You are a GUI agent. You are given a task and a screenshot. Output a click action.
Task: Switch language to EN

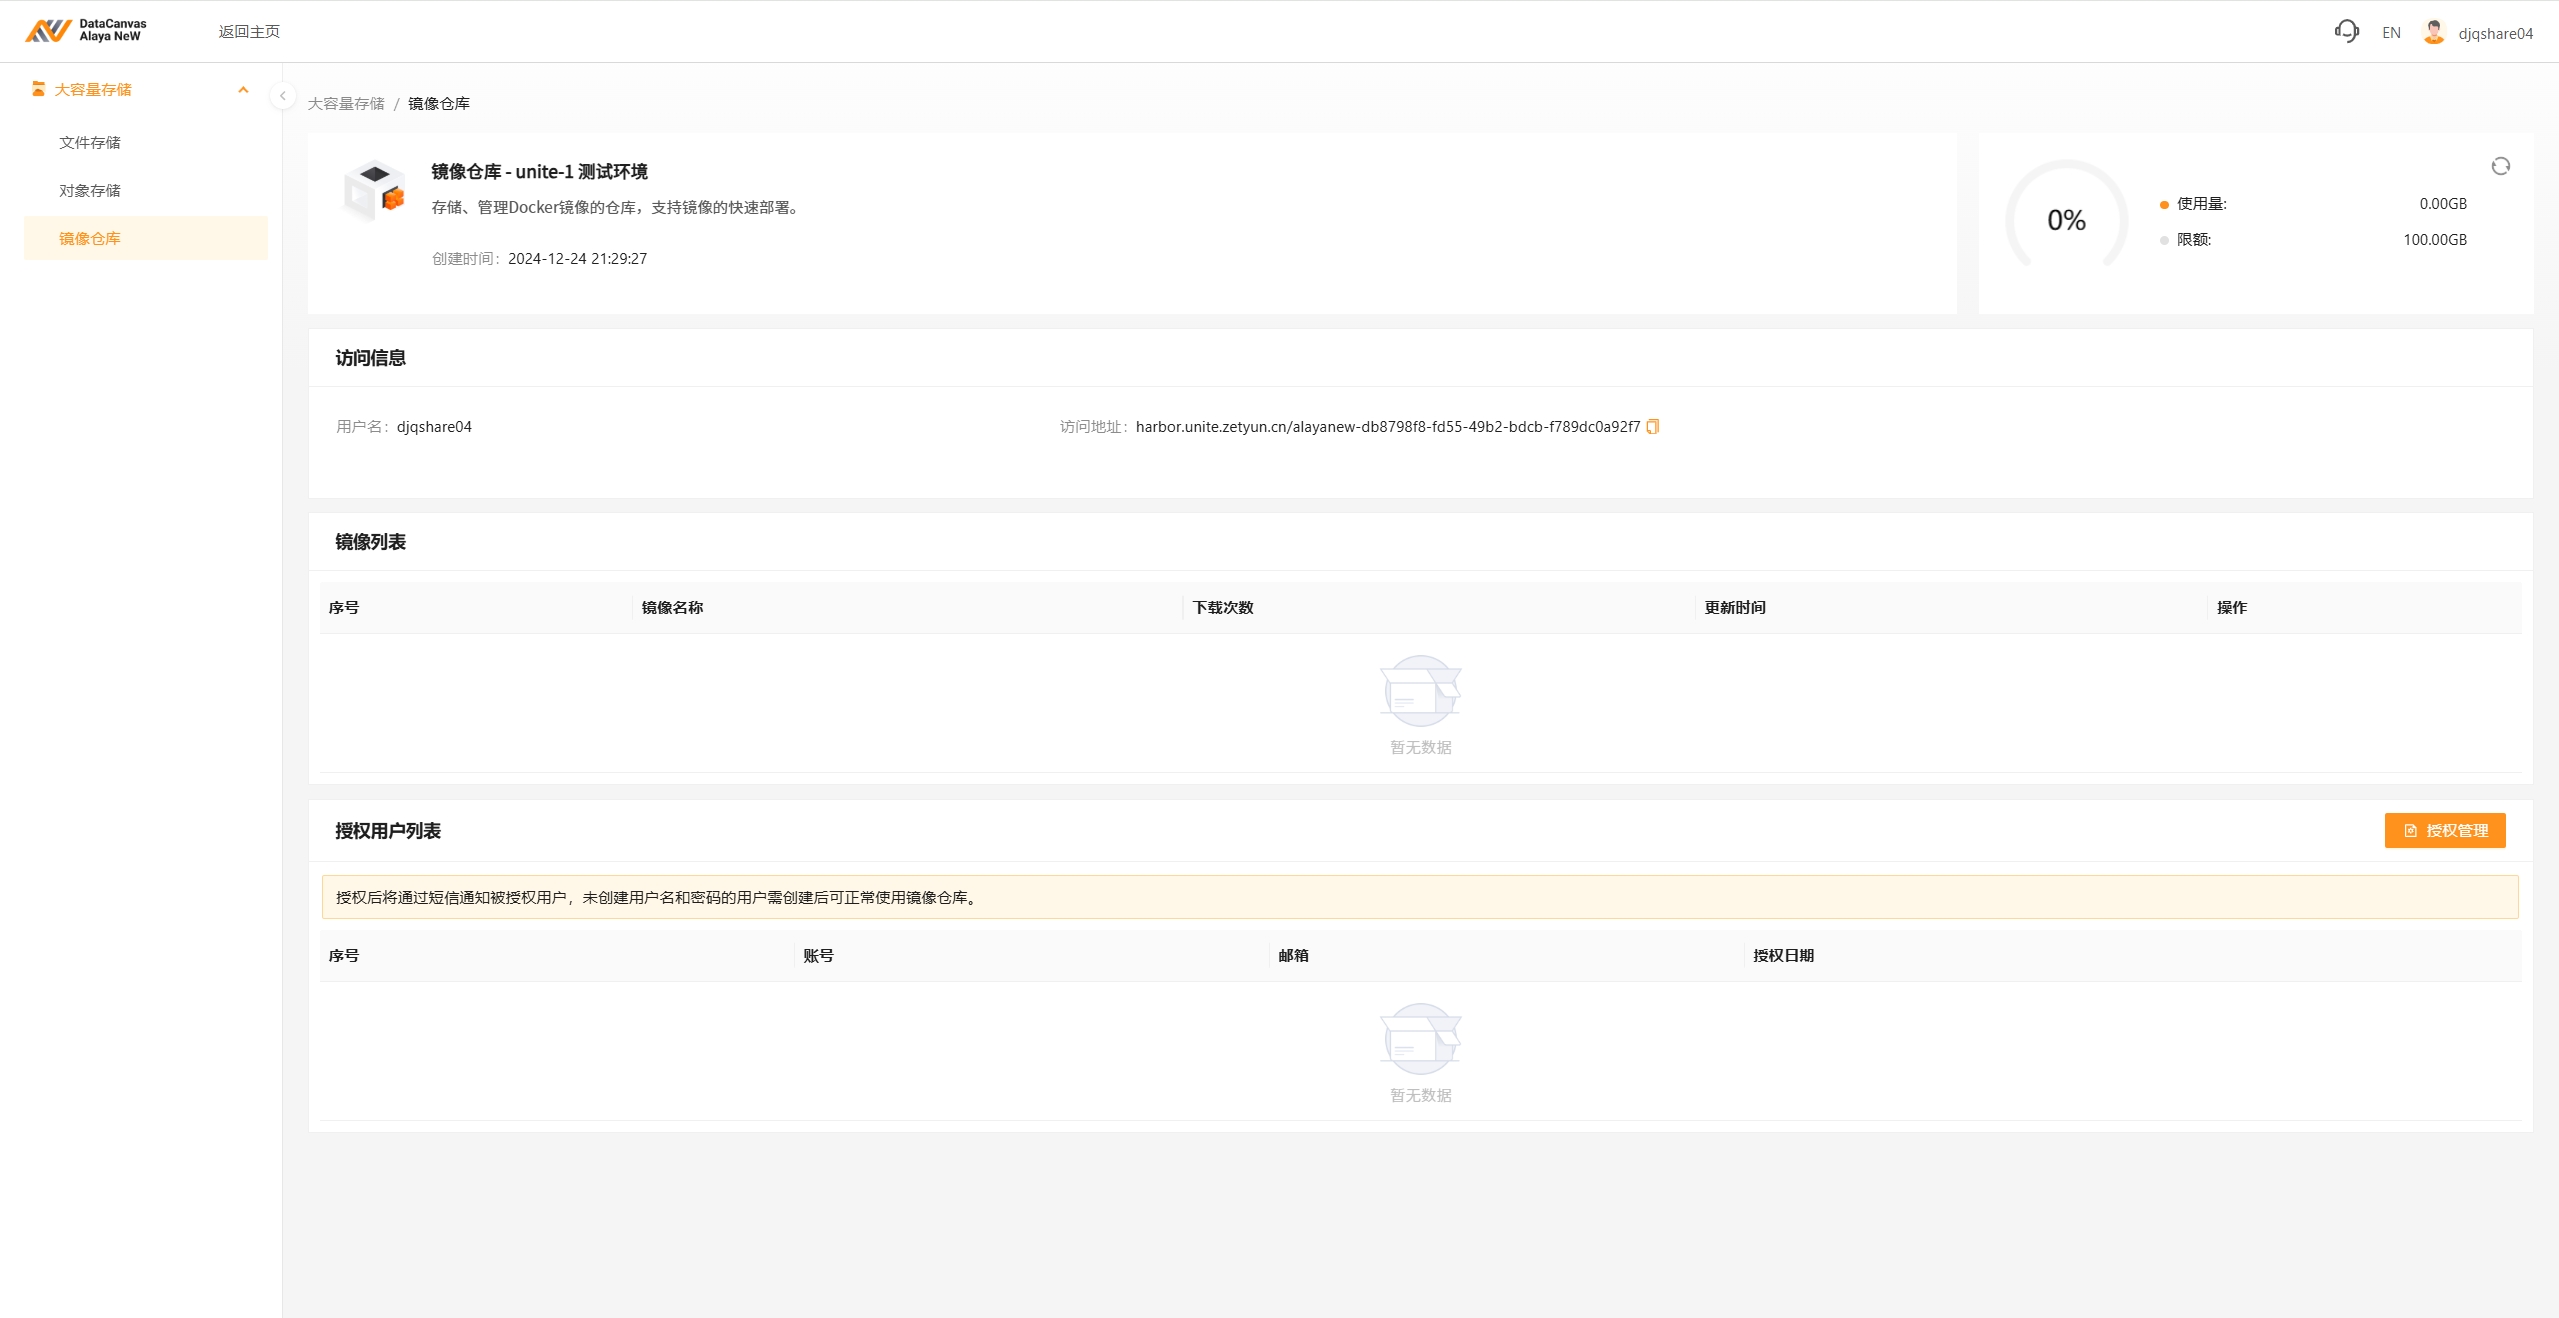2390,33
